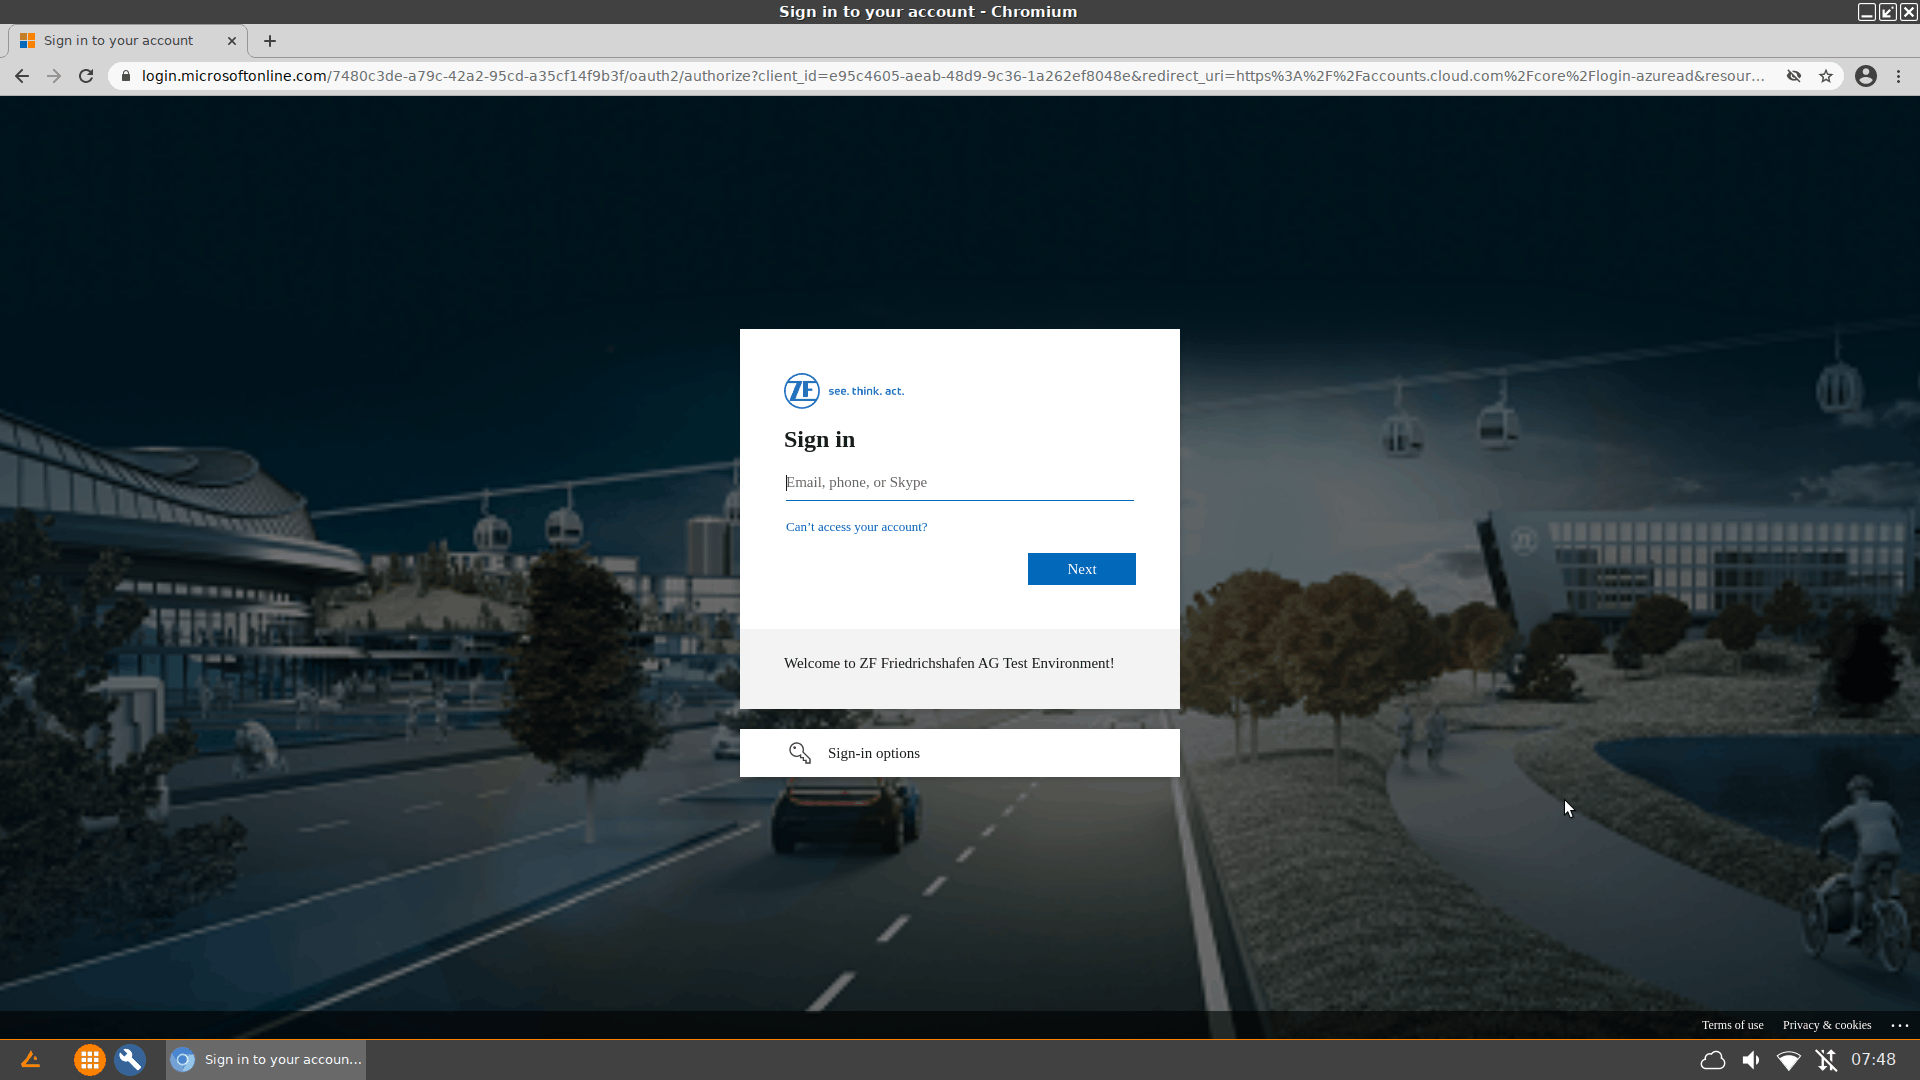
Task: Close the Chromium window
Action: coord(1909,12)
